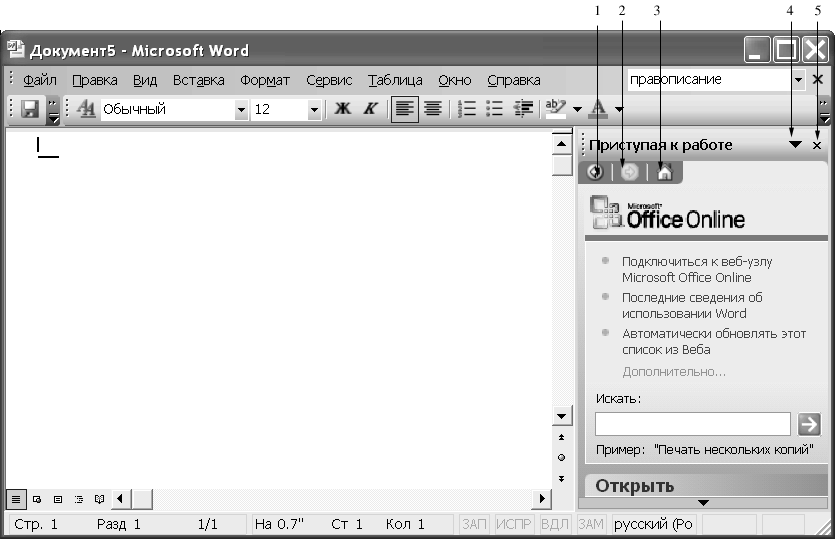Switch to Reading Layout view icon
This screenshot has height=539, width=835.
click(x=99, y=499)
